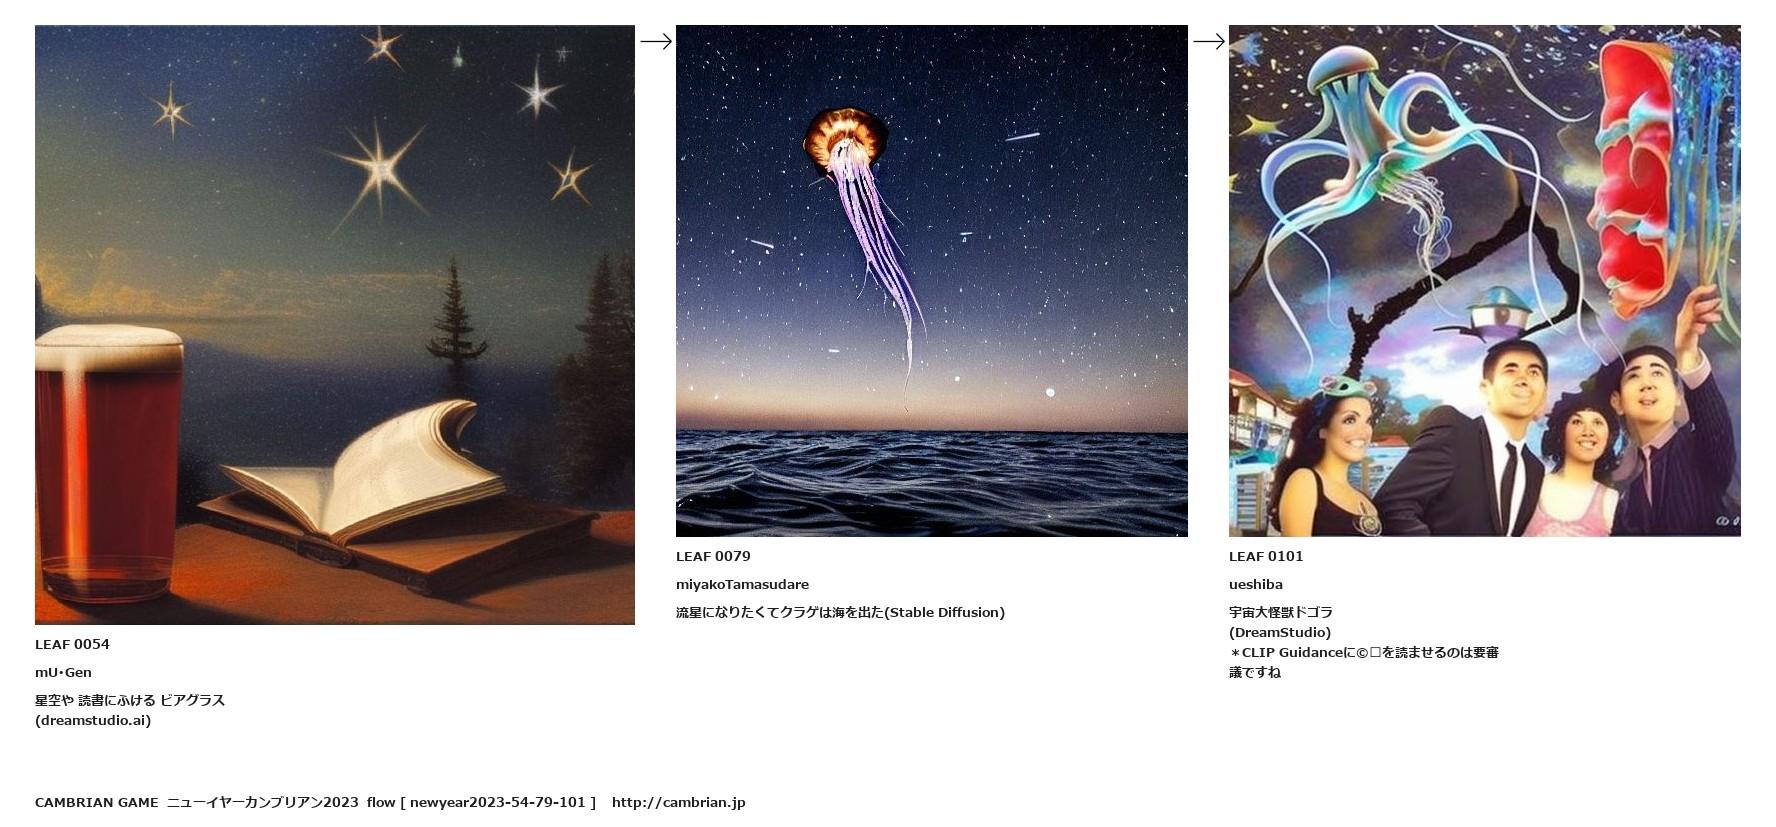Click the arrow between second and third images
Image resolution: width=1776 pixels, height=827 pixels.
1209,41
